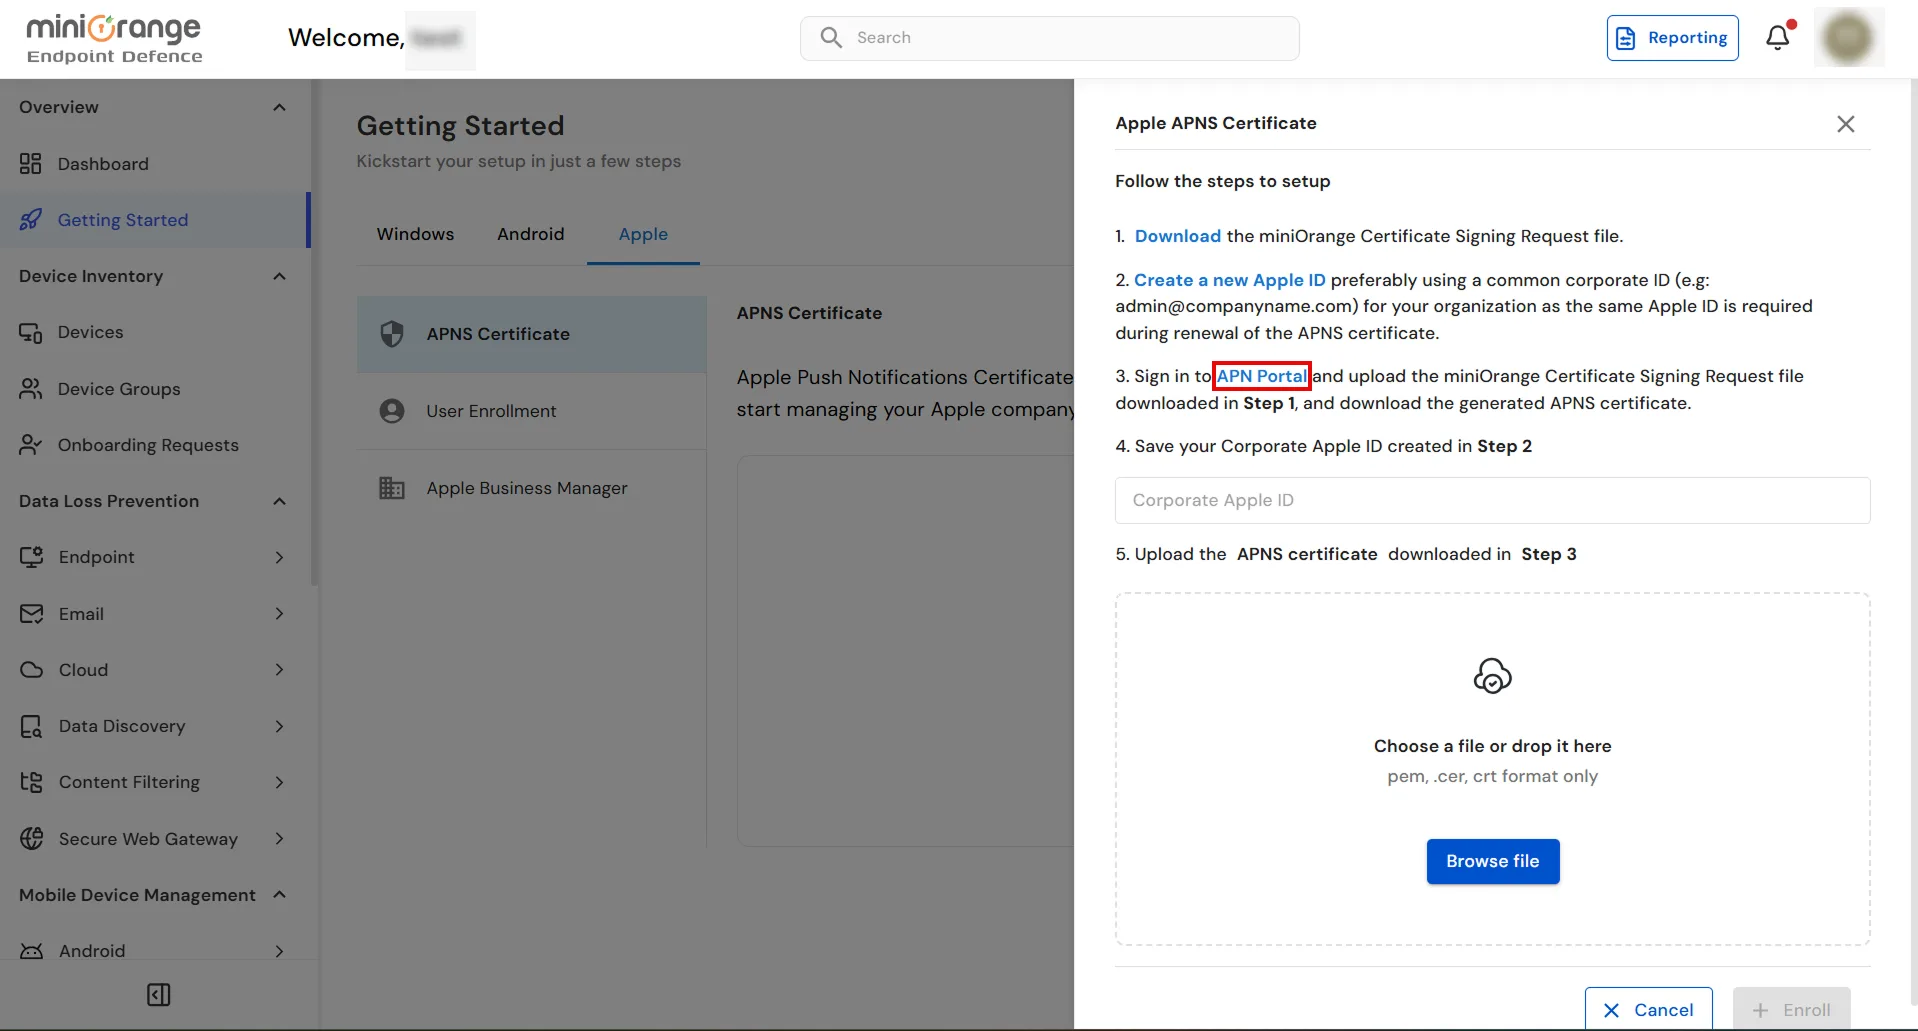Image resolution: width=1918 pixels, height=1031 pixels.
Task: Collapse sidebar using bottom panel icon
Action: click(159, 994)
